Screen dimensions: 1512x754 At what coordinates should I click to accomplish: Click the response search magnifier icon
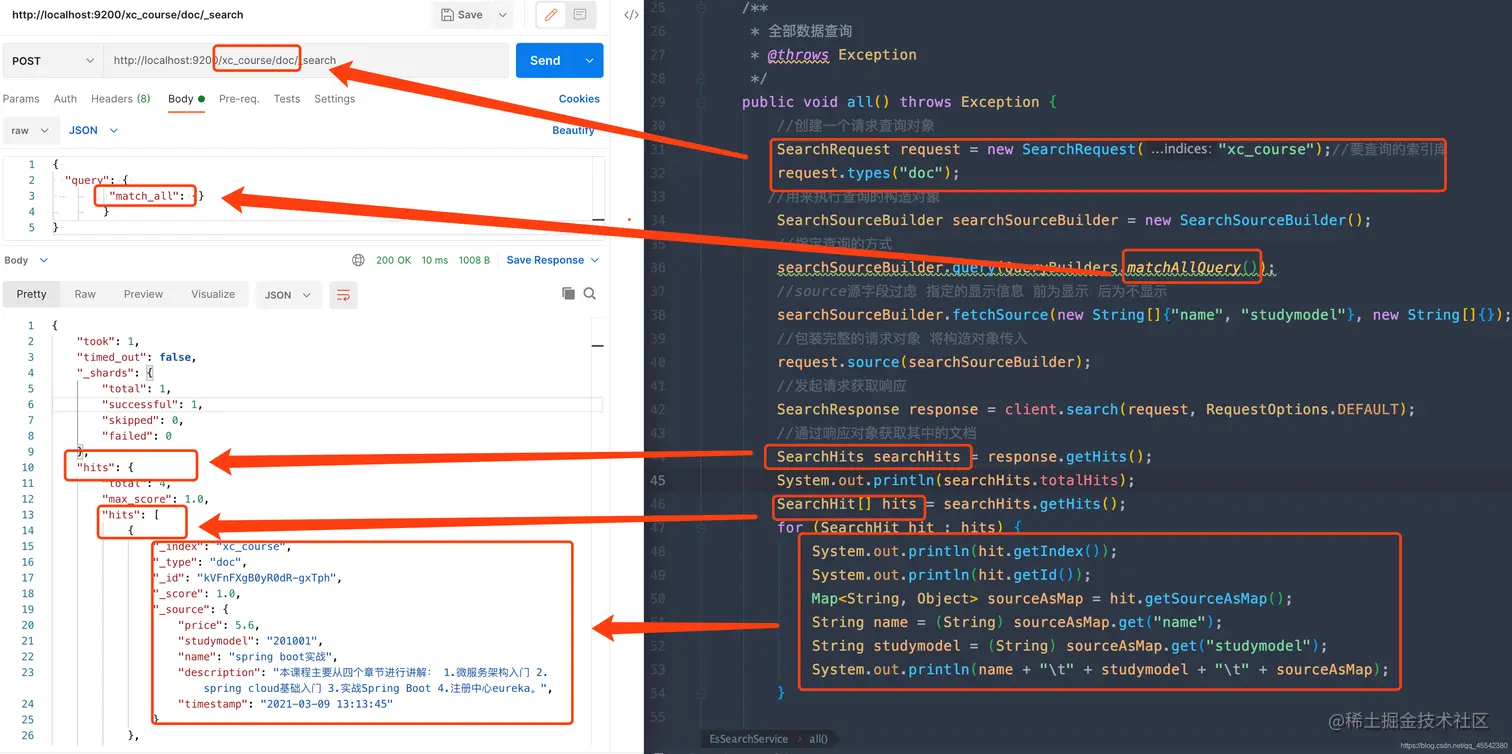pyautogui.click(x=590, y=293)
